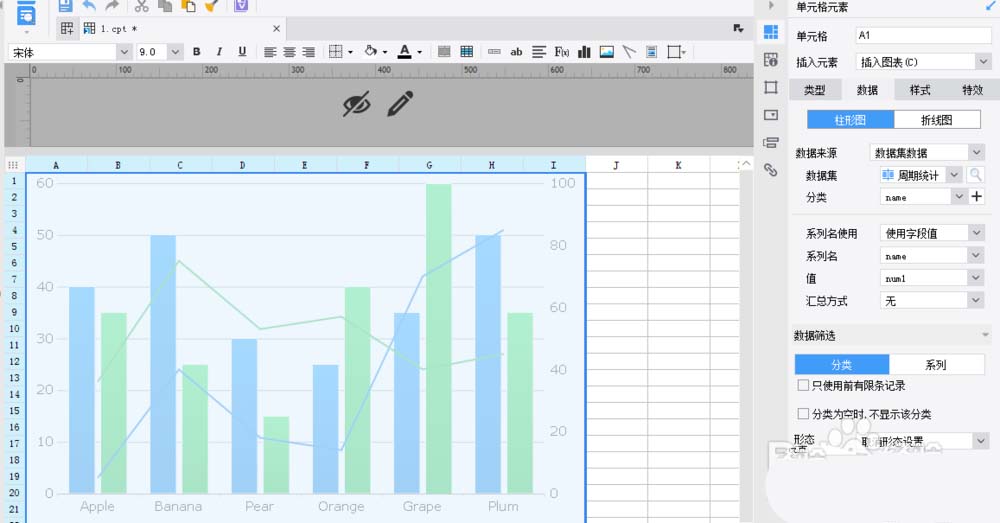Switch to the 特效 tab
The width and height of the screenshot is (1000, 523).
(972, 90)
